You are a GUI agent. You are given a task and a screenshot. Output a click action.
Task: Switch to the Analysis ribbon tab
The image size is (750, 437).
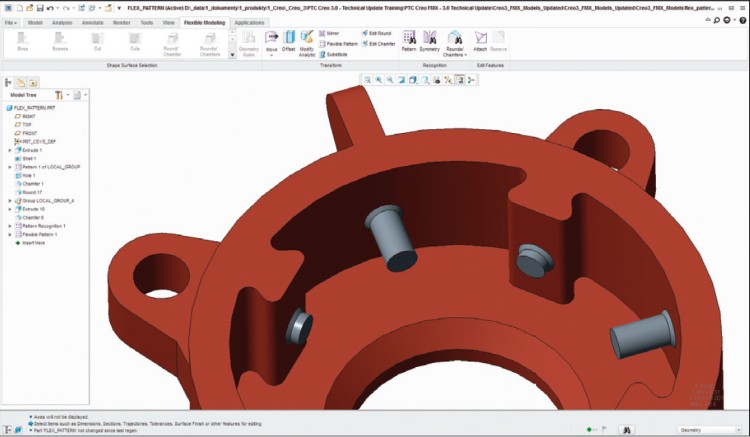coord(62,21)
